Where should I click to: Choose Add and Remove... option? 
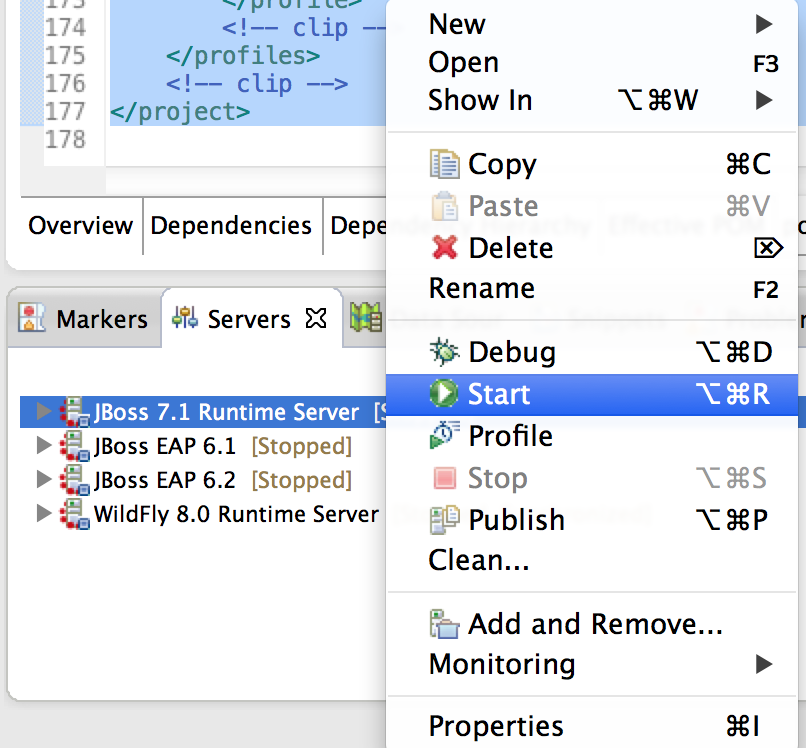(x=592, y=624)
